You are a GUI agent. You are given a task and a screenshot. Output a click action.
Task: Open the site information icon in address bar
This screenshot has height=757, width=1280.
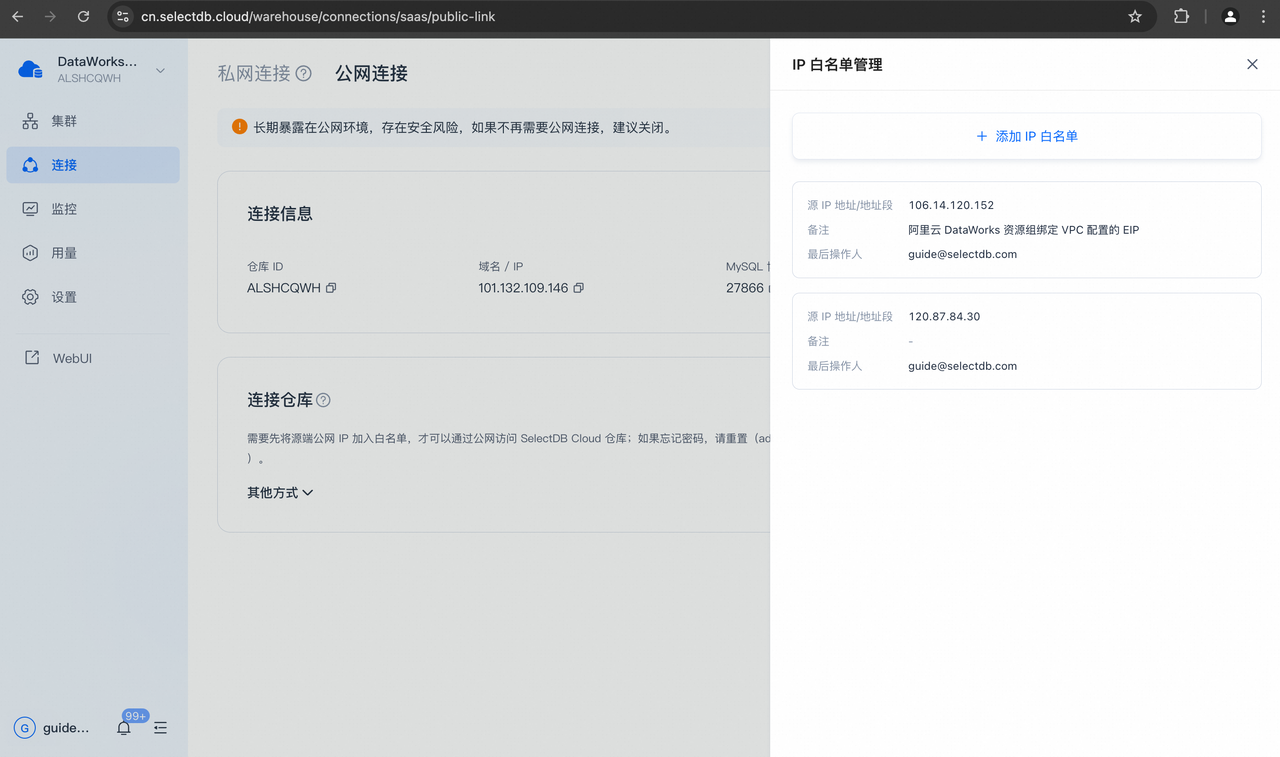pyautogui.click(x=123, y=17)
